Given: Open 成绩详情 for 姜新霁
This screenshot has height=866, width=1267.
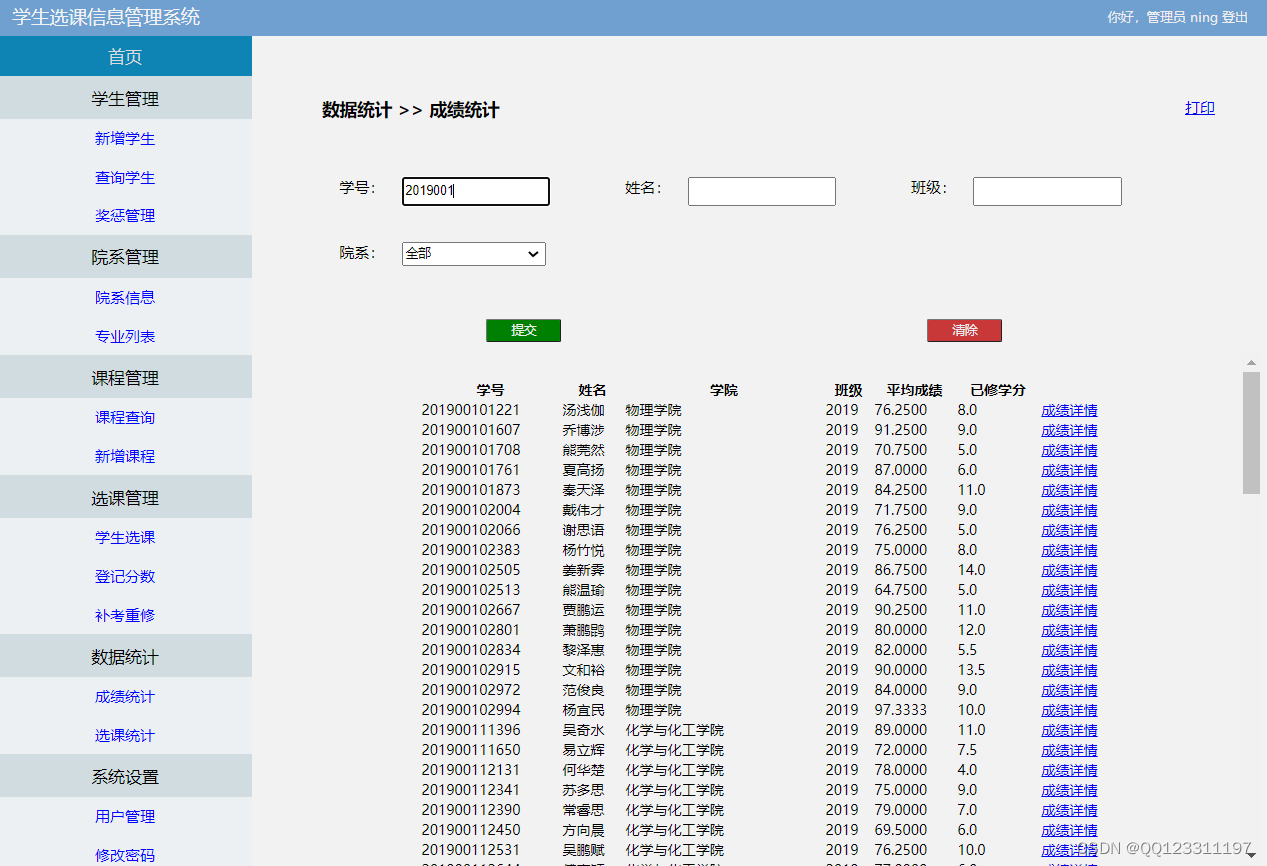Looking at the screenshot, I should tap(1069, 570).
